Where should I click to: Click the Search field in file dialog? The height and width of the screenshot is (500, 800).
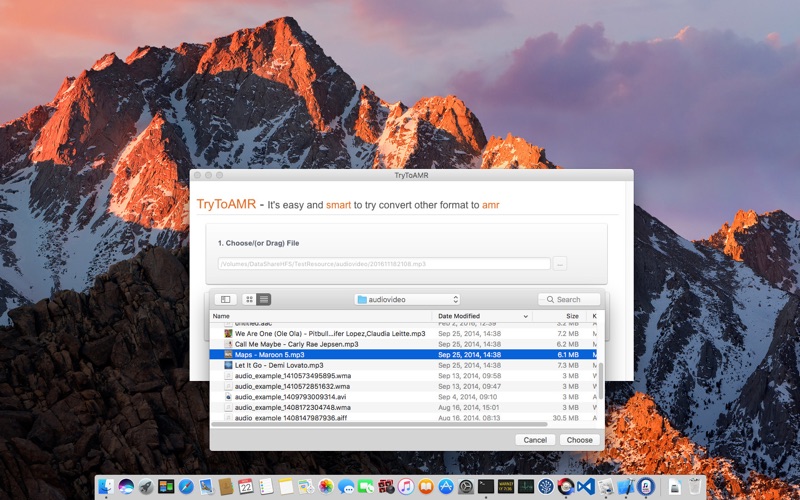(569, 299)
